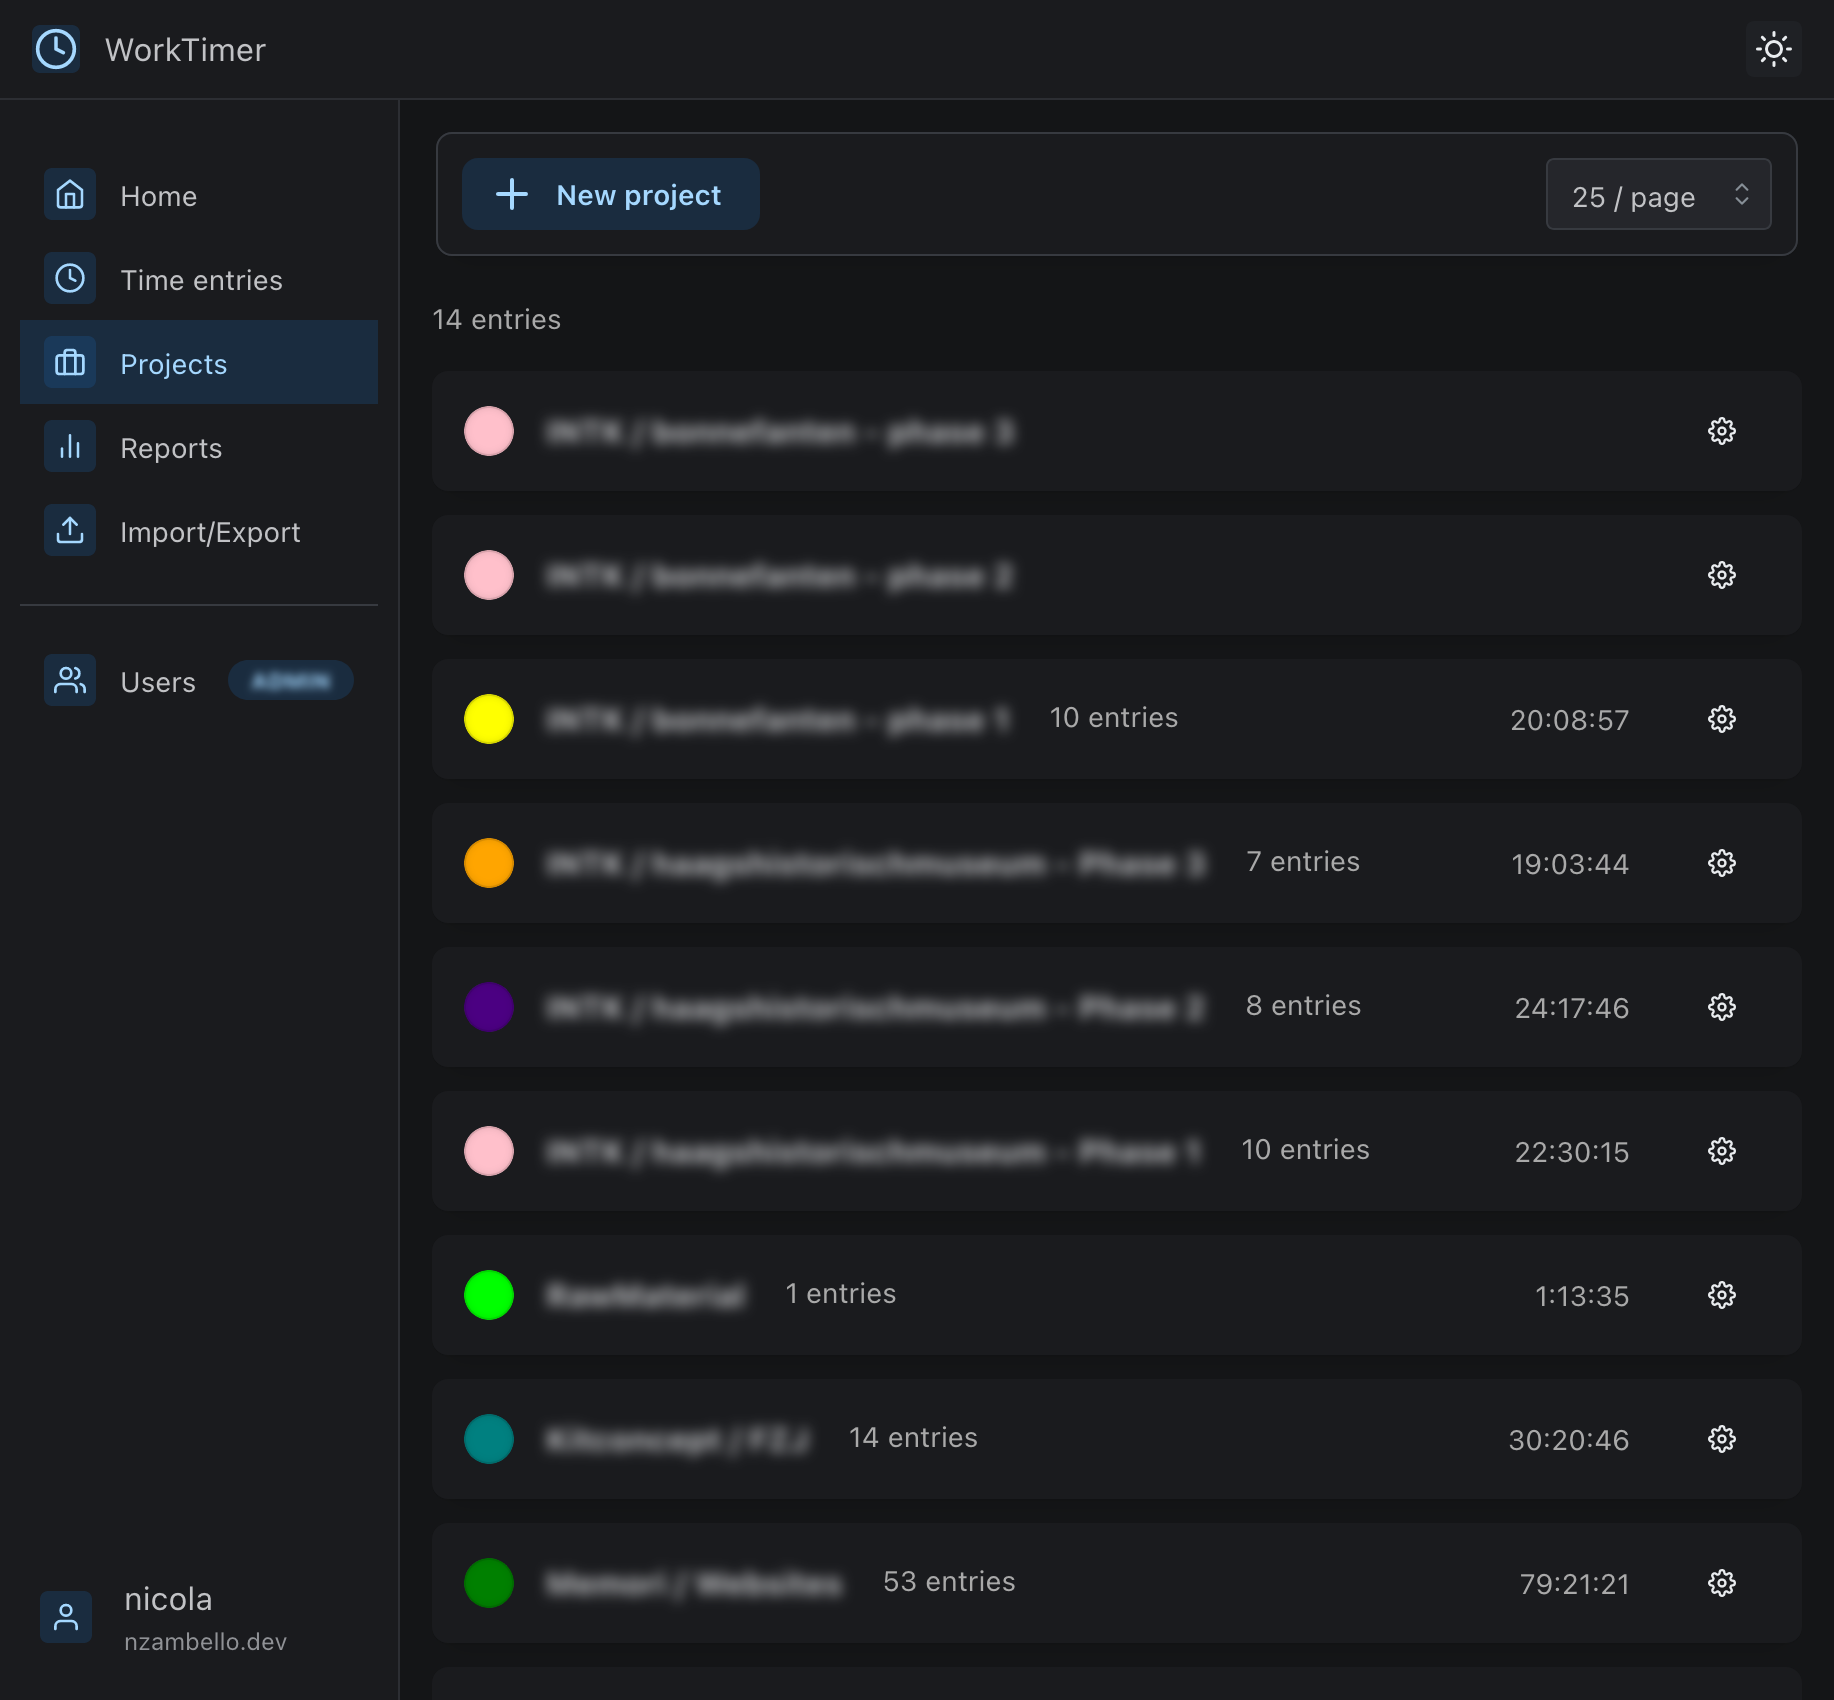This screenshot has height=1700, width=1834.
Task: Click the WorkTimer clock logo
Action: (56, 49)
